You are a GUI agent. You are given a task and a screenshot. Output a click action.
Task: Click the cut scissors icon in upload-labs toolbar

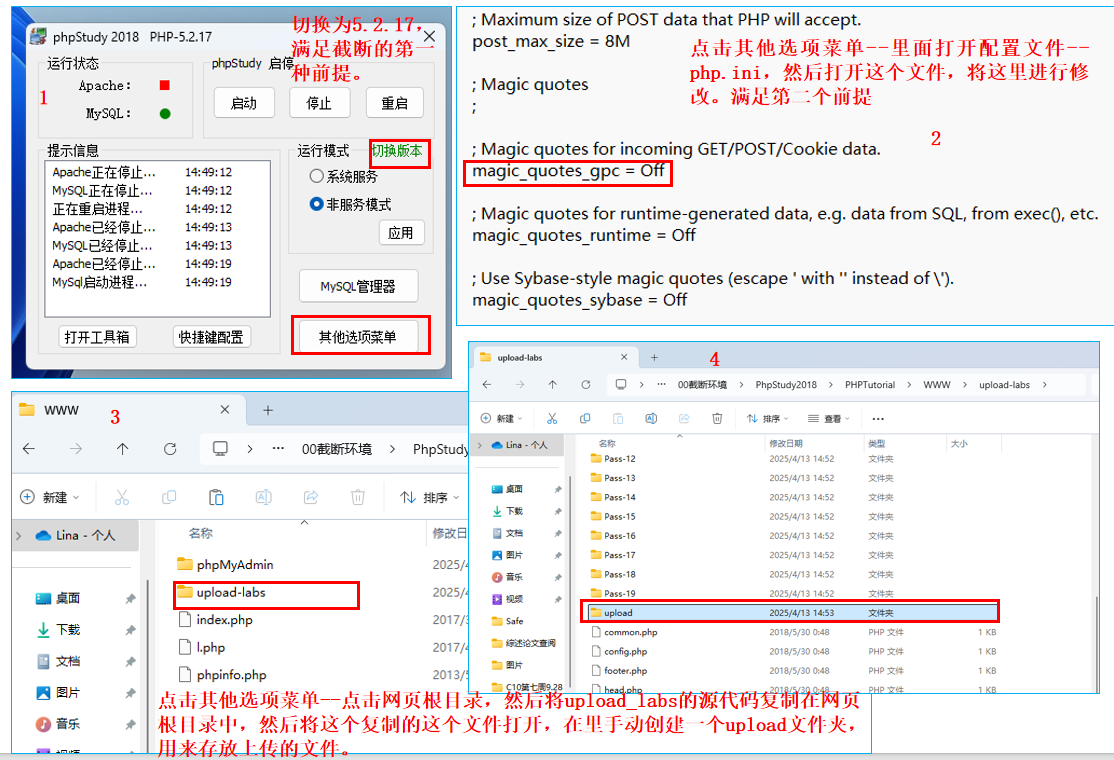552,418
